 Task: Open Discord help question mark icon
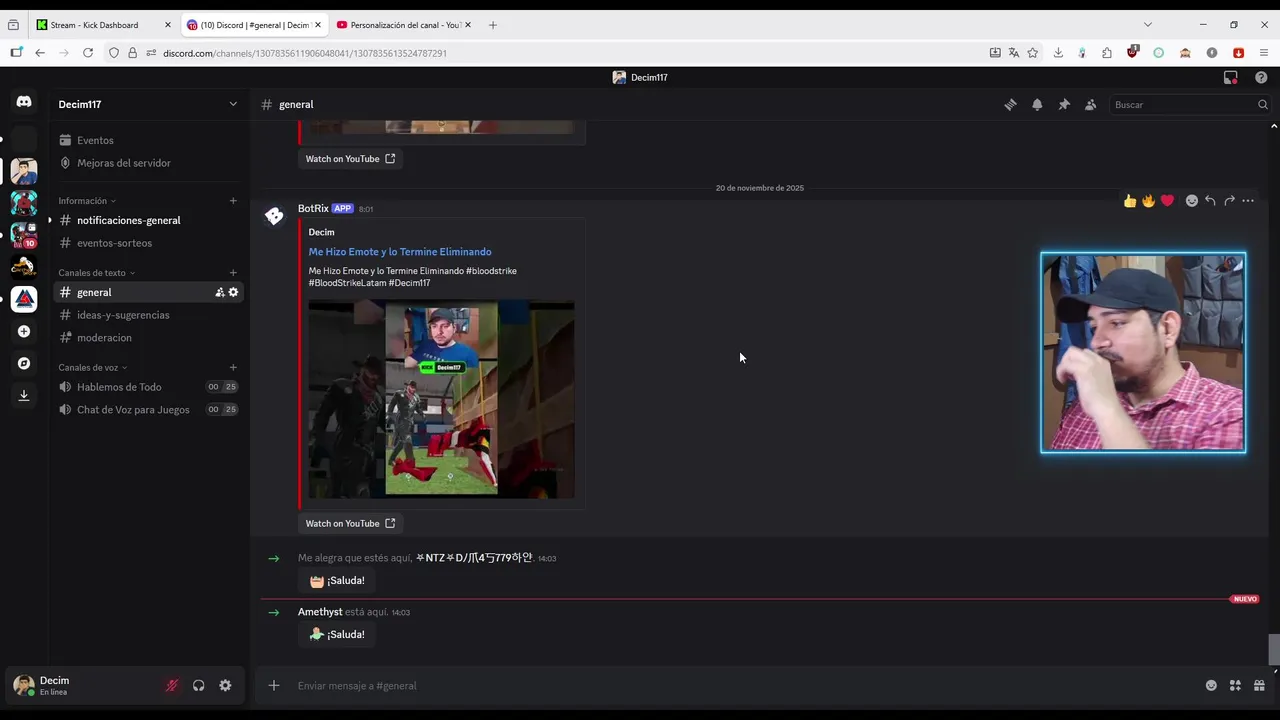coord(1261,77)
